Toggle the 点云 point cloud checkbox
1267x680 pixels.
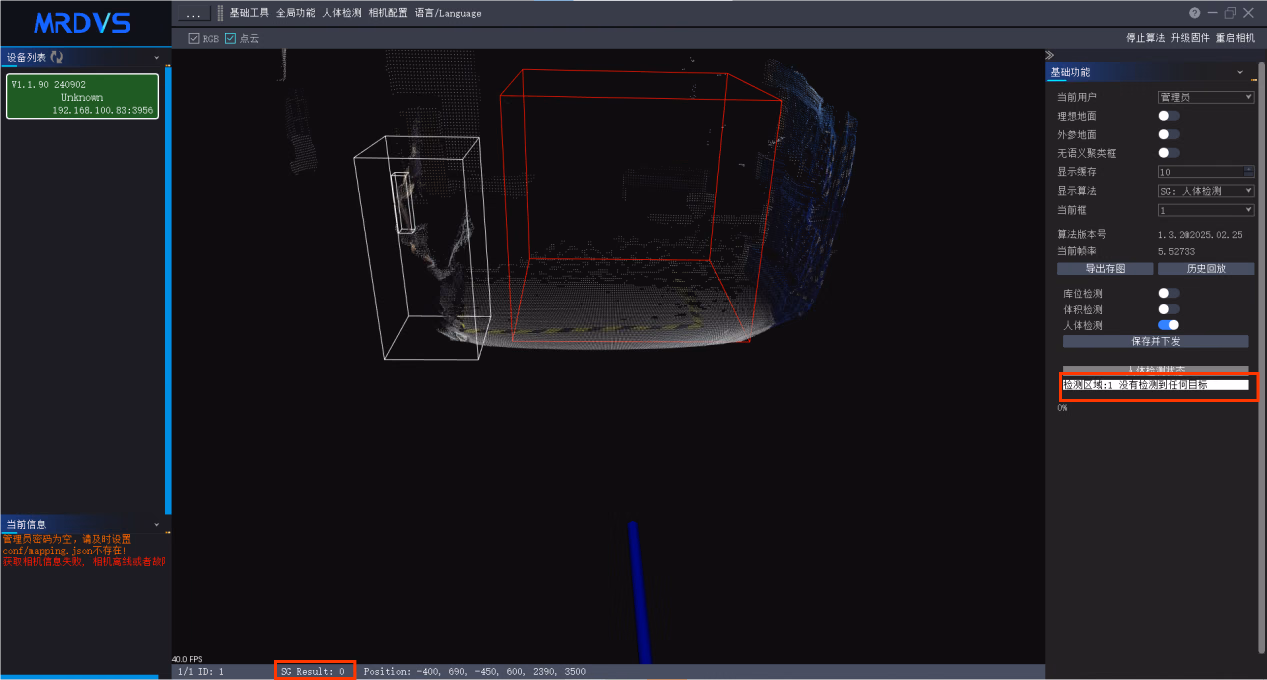(x=230, y=38)
